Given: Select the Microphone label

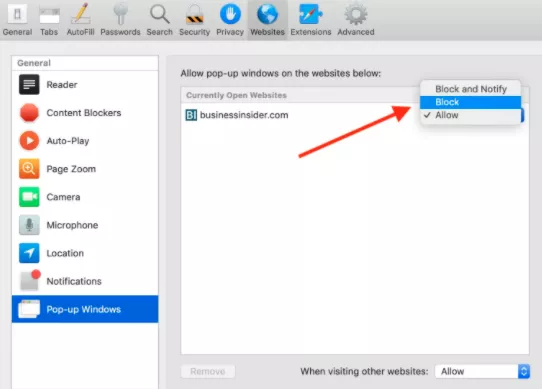Looking at the screenshot, I should coord(72,225).
